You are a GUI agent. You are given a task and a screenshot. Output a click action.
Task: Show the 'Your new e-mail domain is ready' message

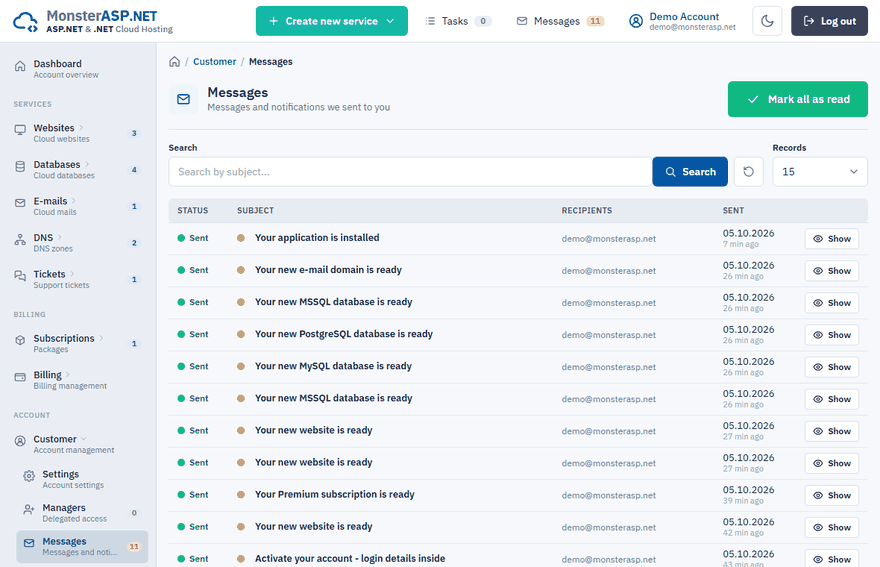click(832, 271)
